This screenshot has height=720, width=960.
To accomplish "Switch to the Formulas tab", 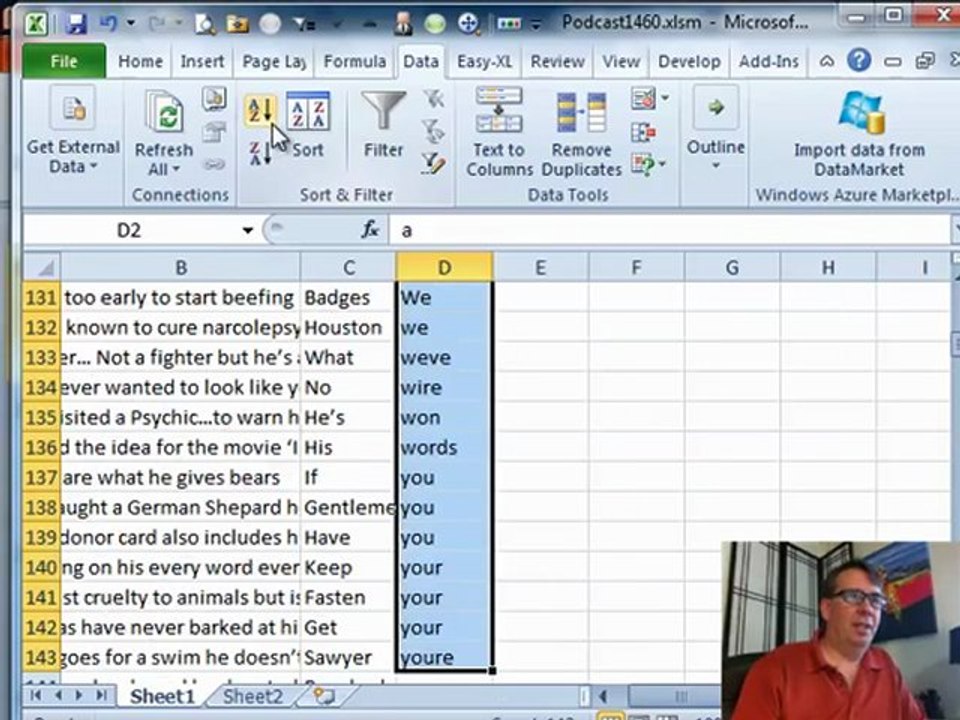I will tap(354, 61).
